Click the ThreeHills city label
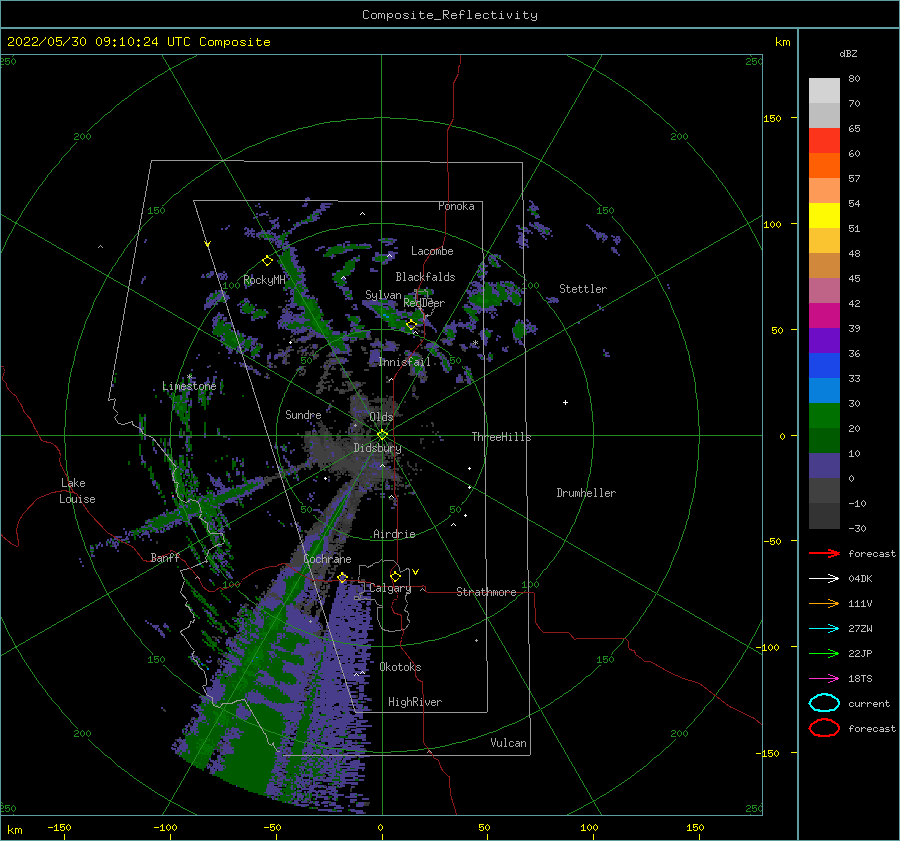 click(x=501, y=437)
